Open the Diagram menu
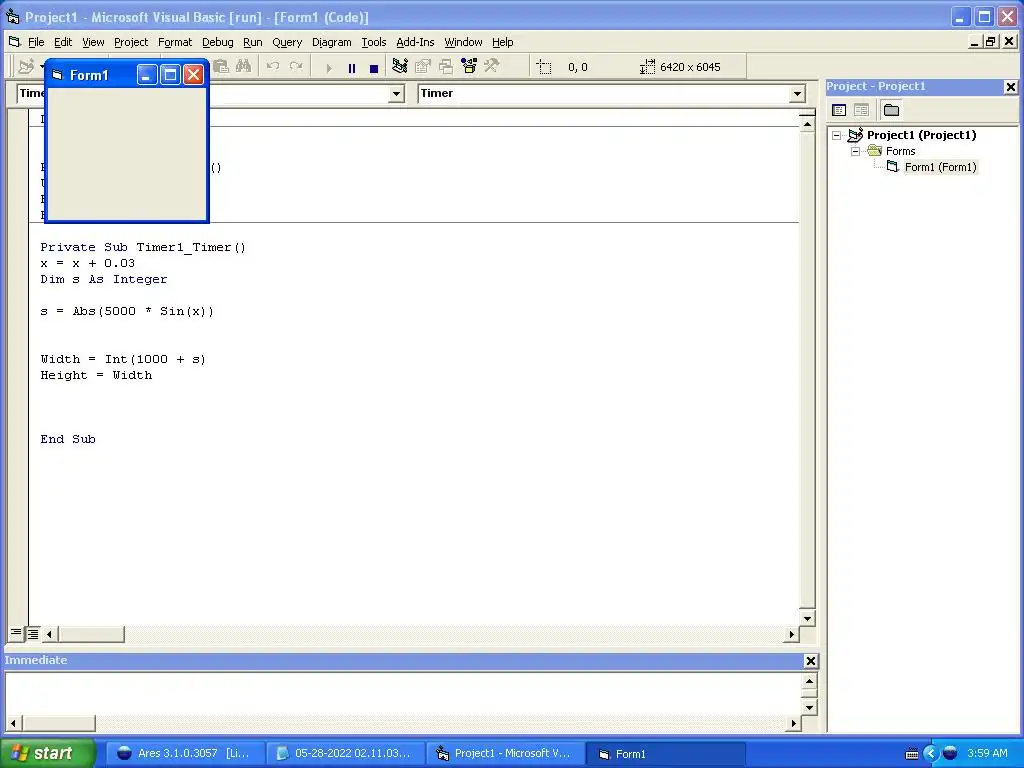1024x768 pixels. pyautogui.click(x=331, y=42)
